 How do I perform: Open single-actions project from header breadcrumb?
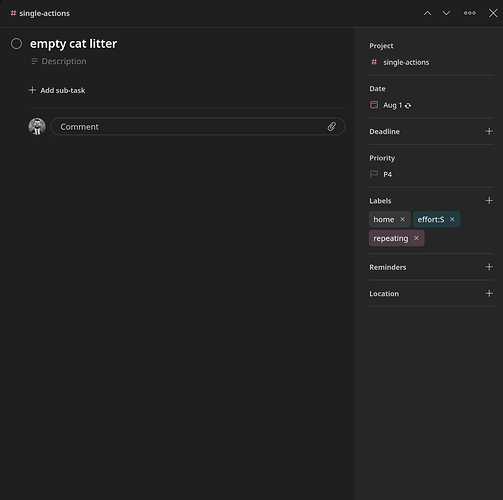[x=40, y=13]
